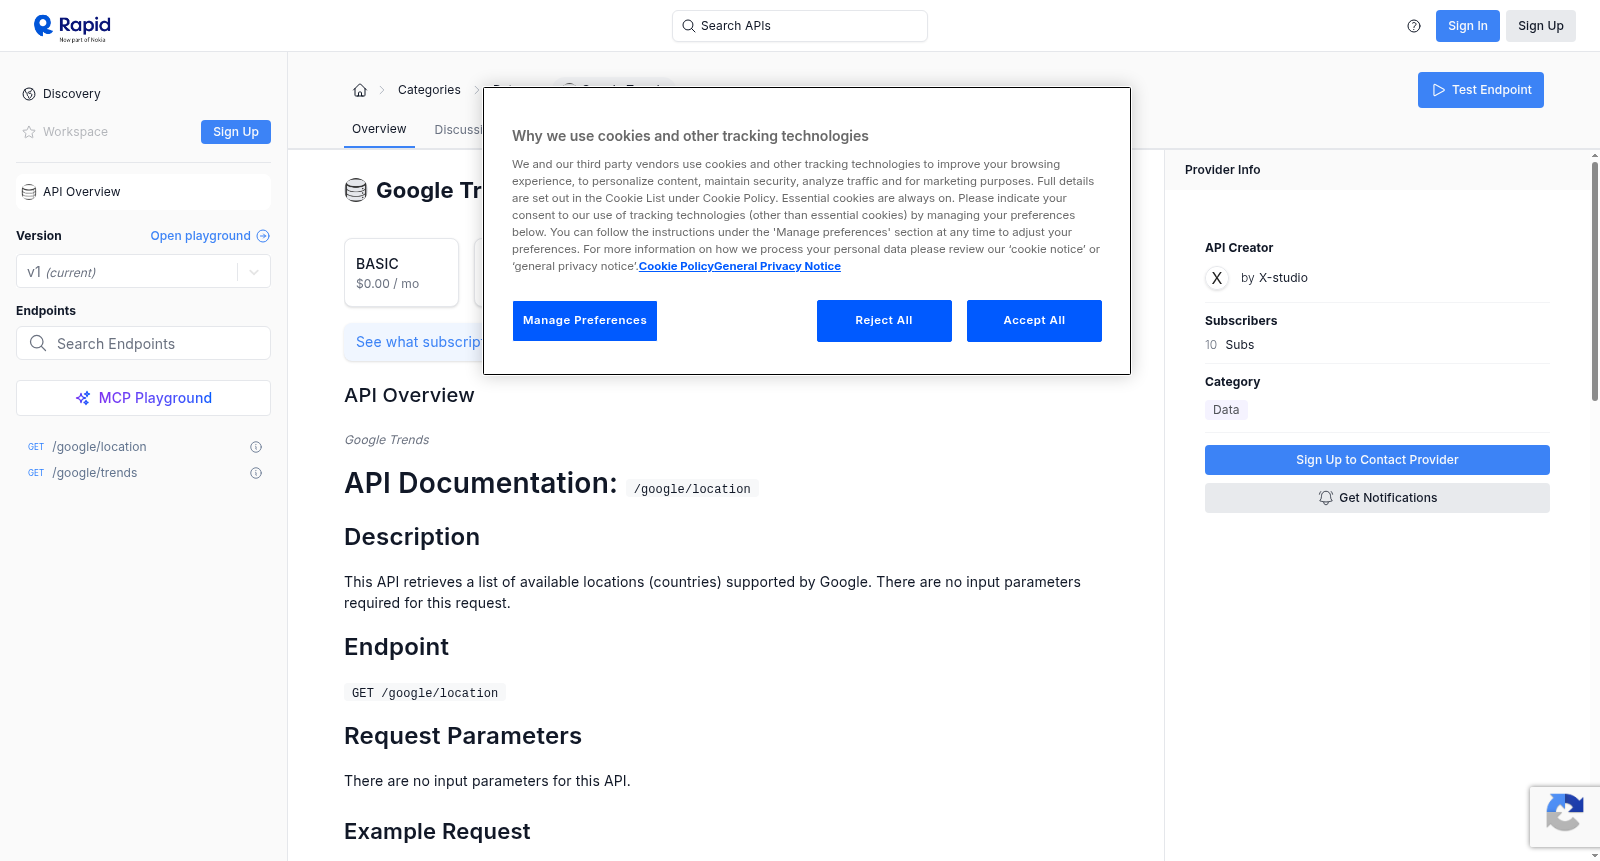The height and width of the screenshot is (861, 1600).
Task: Expand version list chevron arrow
Action: click(x=254, y=272)
